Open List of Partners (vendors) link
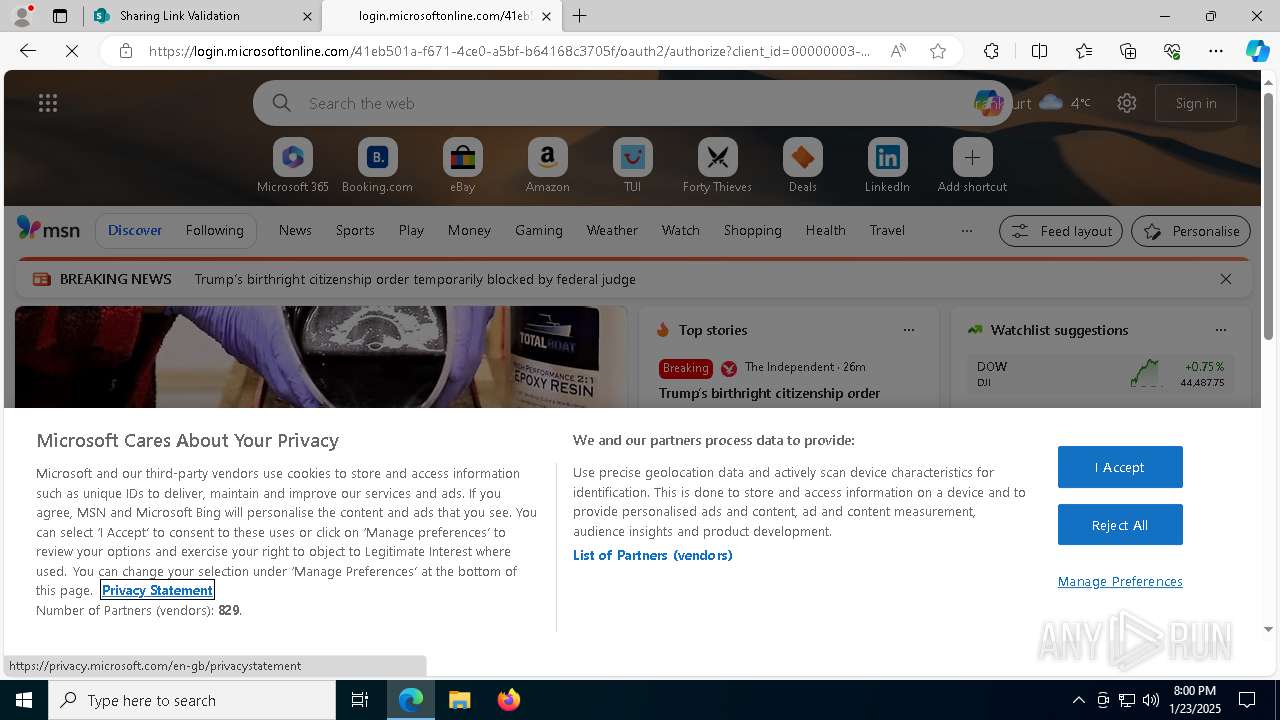This screenshot has height=720, width=1280. [x=653, y=555]
